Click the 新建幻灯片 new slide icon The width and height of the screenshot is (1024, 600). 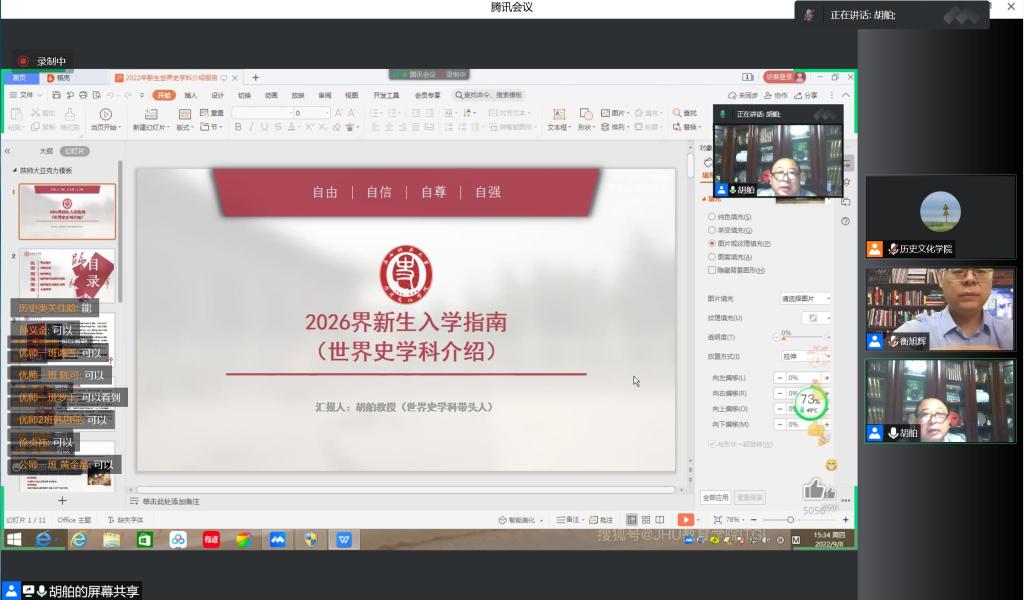point(152,115)
